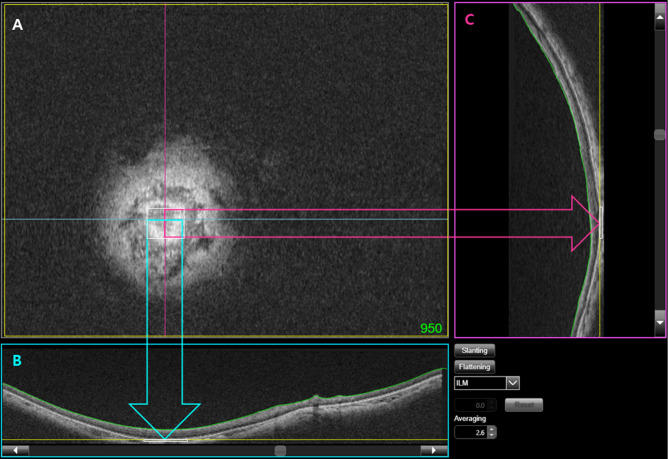The height and width of the screenshot is (459, 668).
Task: Click the down arrow of panel C scrollbar
Action: click(x=660, y=323)
